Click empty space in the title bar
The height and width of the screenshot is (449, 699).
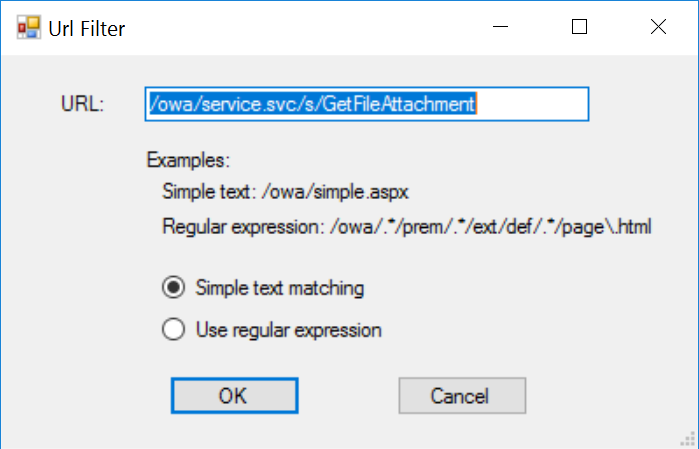(x=300, y=28)
